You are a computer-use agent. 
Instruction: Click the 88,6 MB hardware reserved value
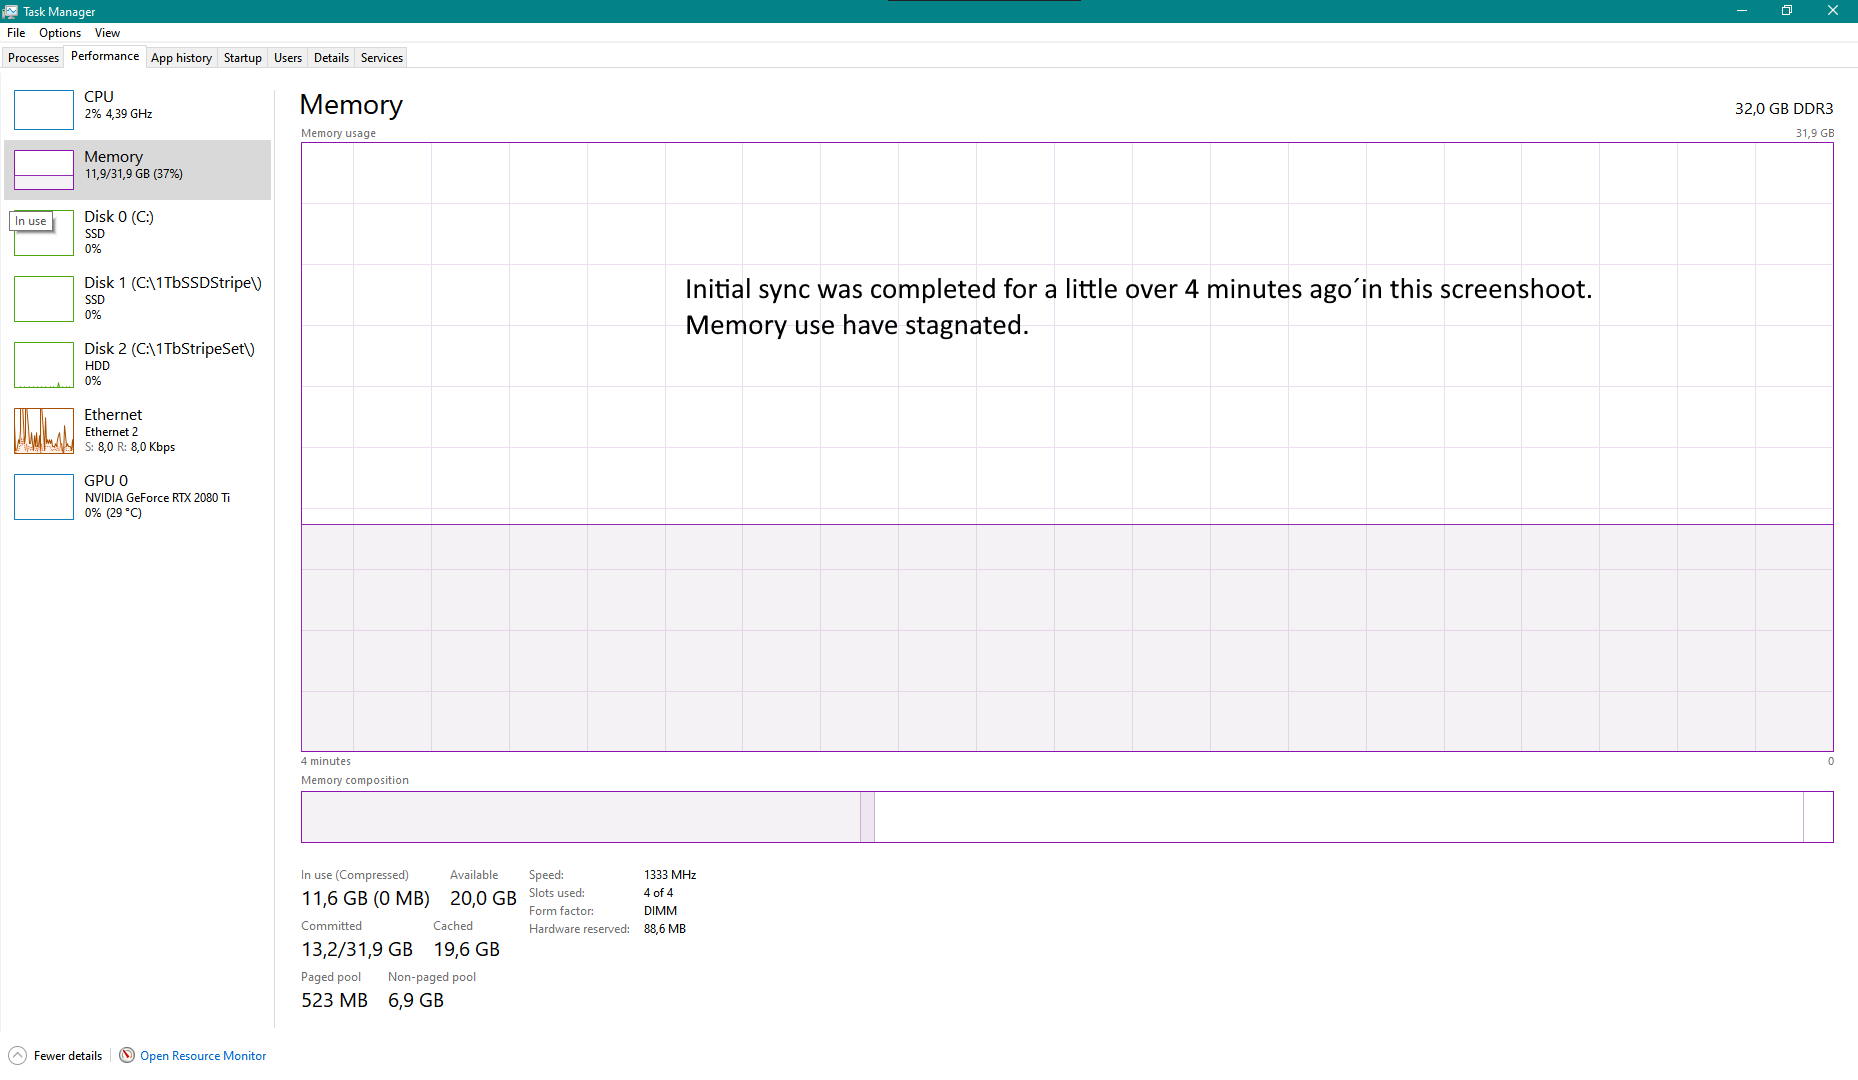point(665,929)
